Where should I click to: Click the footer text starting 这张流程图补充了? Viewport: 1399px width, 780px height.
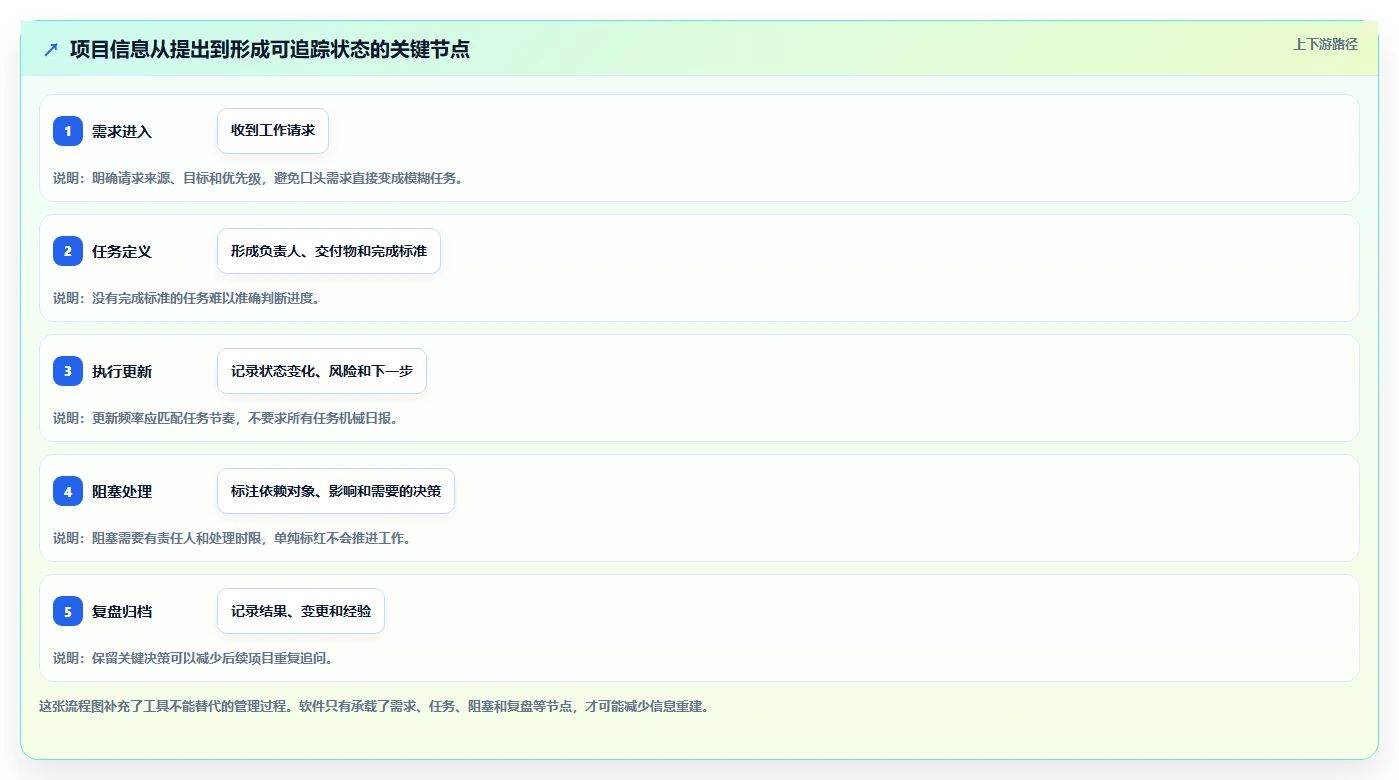pyautogui.click(x=374, y=706)
